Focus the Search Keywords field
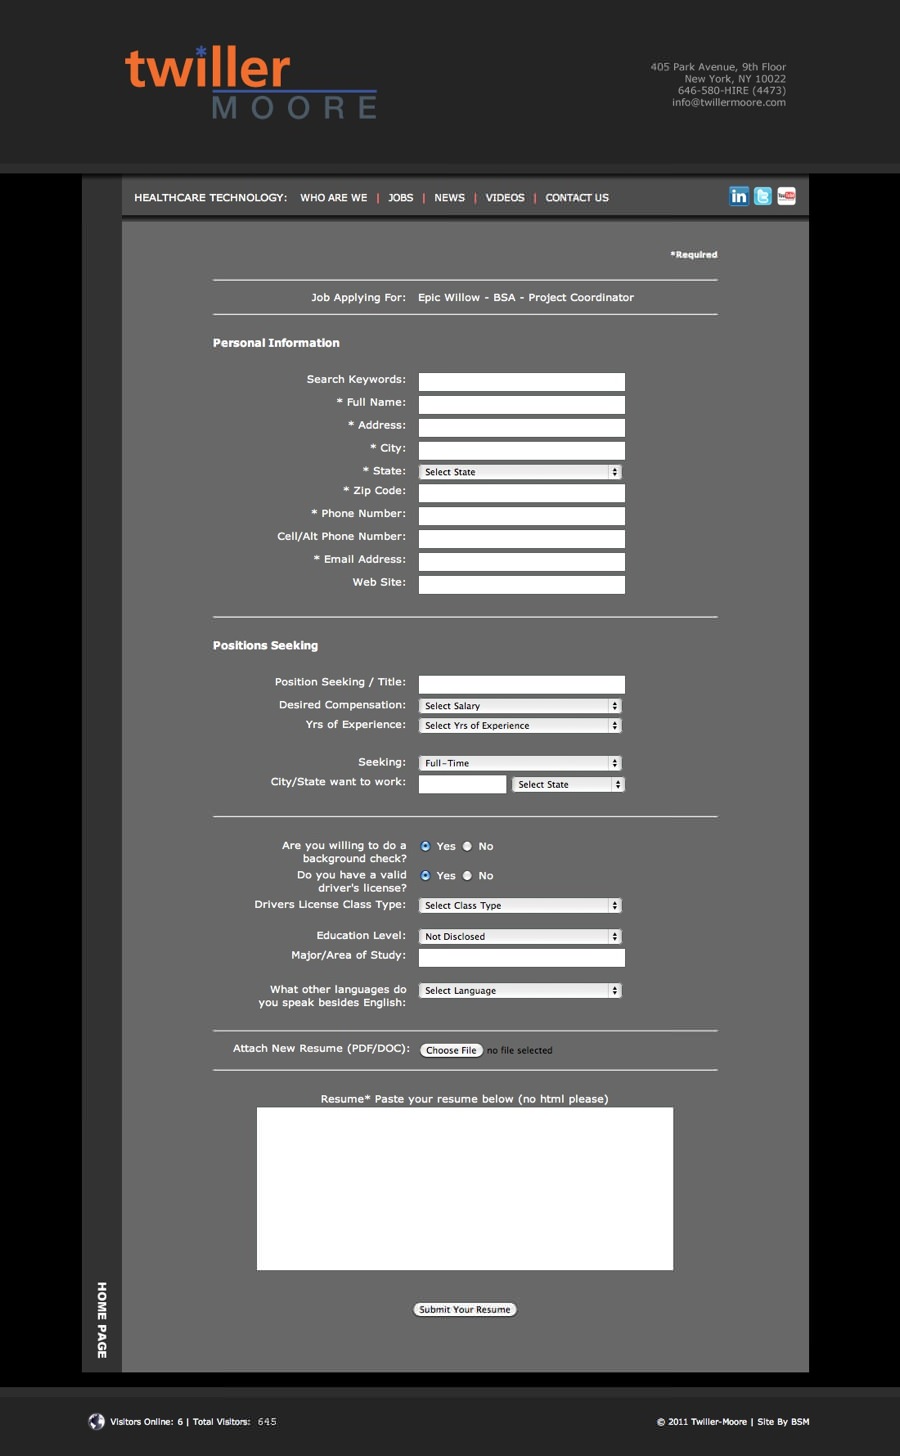 [522, 382]
